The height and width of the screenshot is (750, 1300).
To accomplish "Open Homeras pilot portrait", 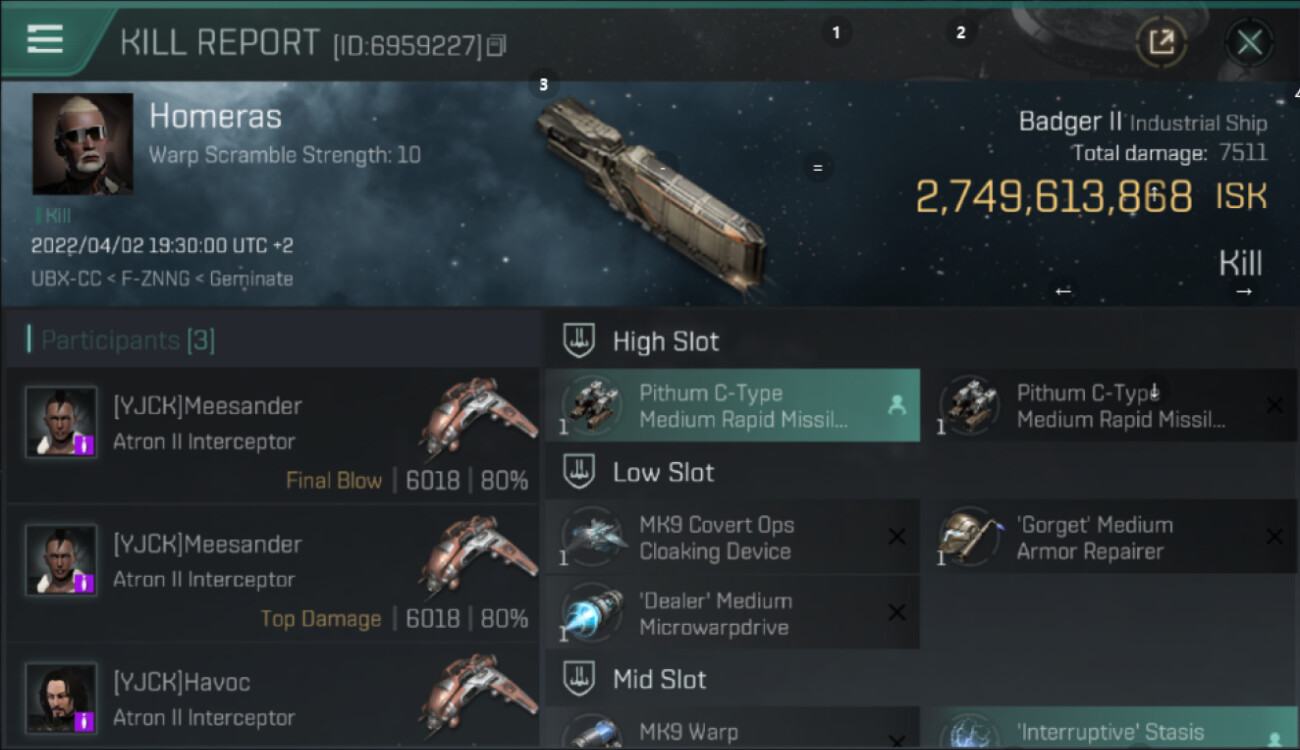I will tap(82, 144).
